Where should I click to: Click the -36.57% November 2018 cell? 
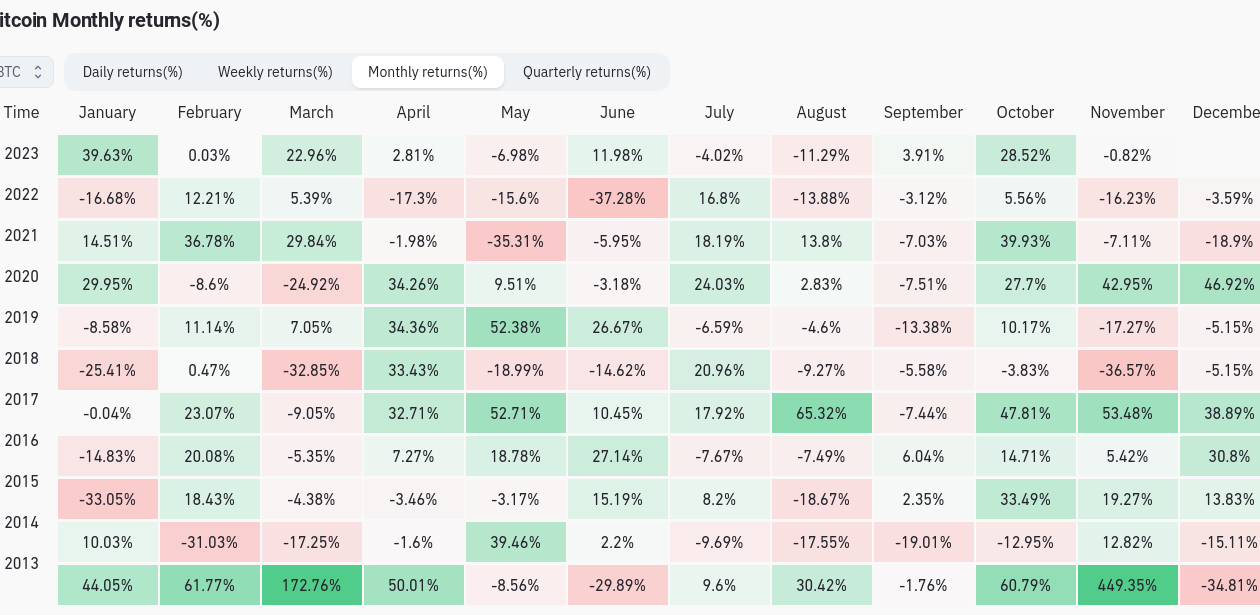[1127, 370]
